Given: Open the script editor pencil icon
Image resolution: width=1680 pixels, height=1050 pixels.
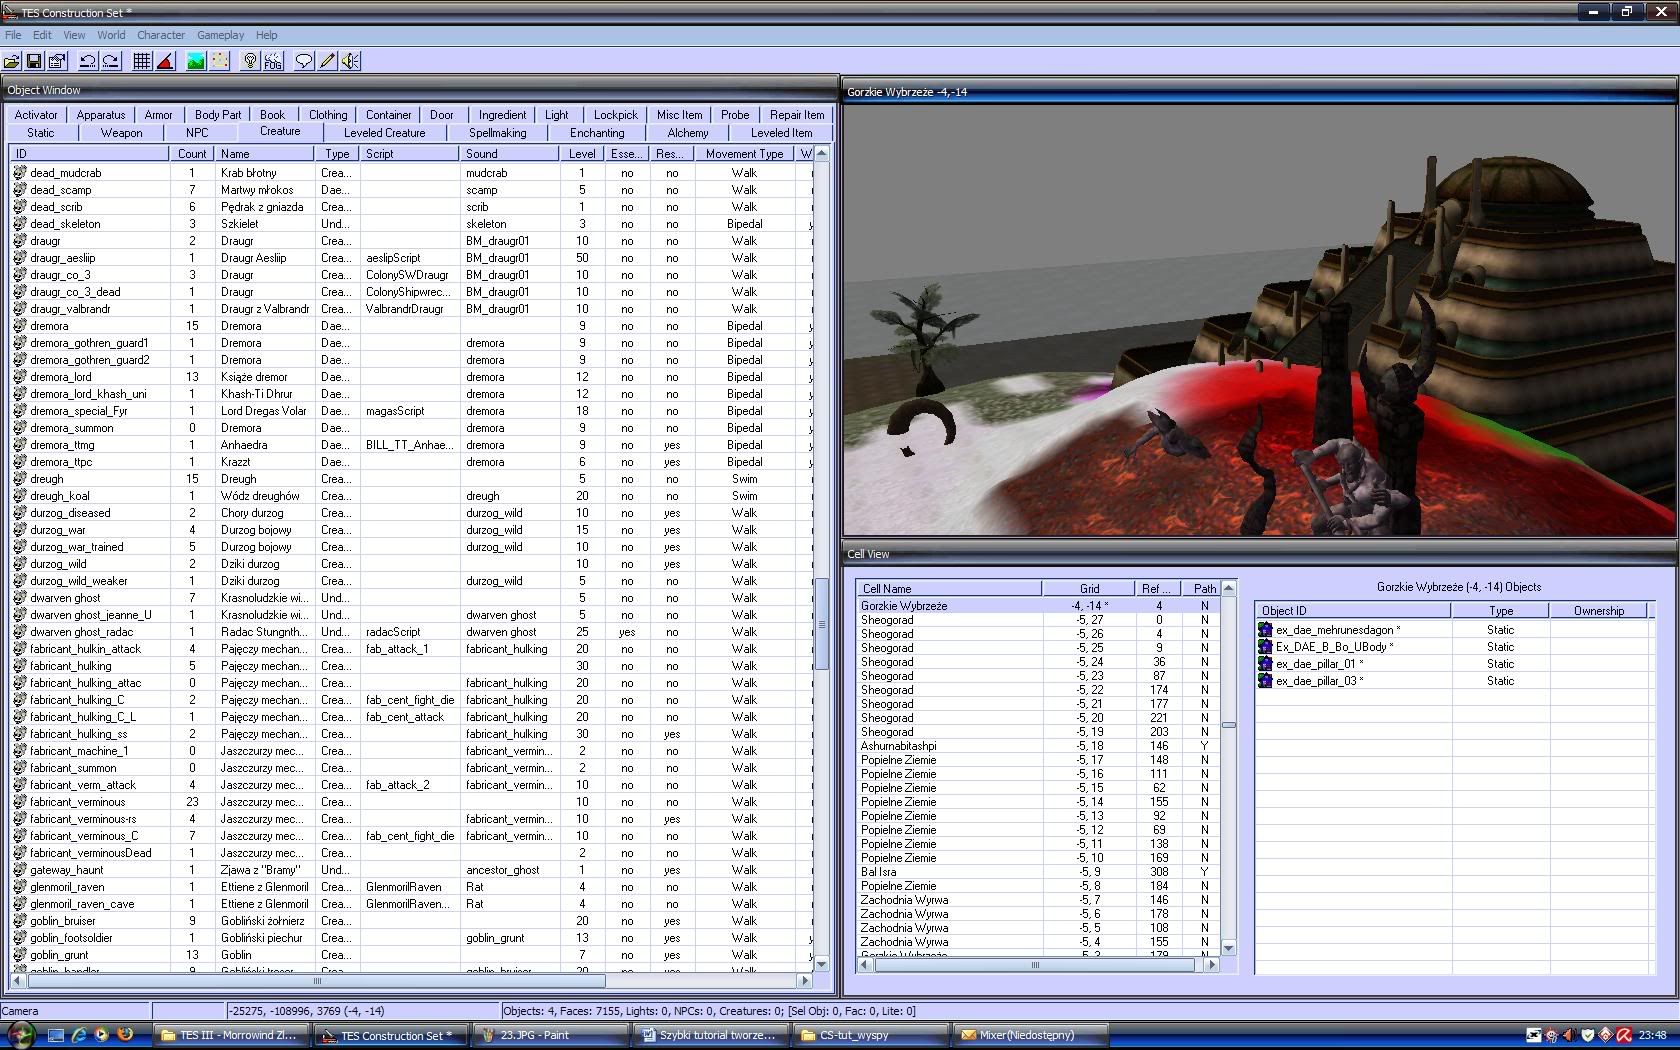Looking at the screenshot, I should 327,61.
